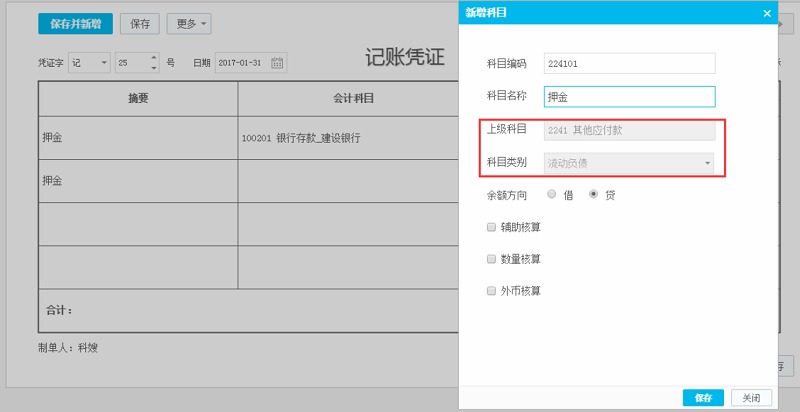Save the new account in dialog
Screen dimensions: 800x412
click(x=703, y=398)
